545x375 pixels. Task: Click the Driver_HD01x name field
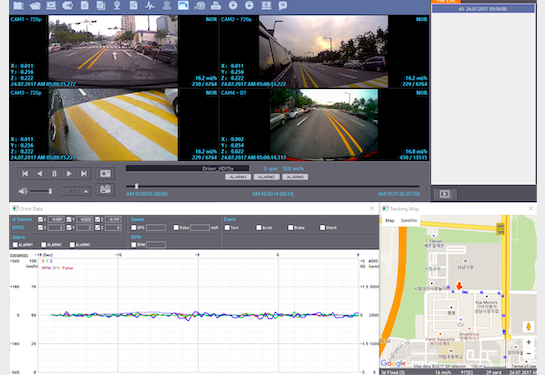(188, 168)
